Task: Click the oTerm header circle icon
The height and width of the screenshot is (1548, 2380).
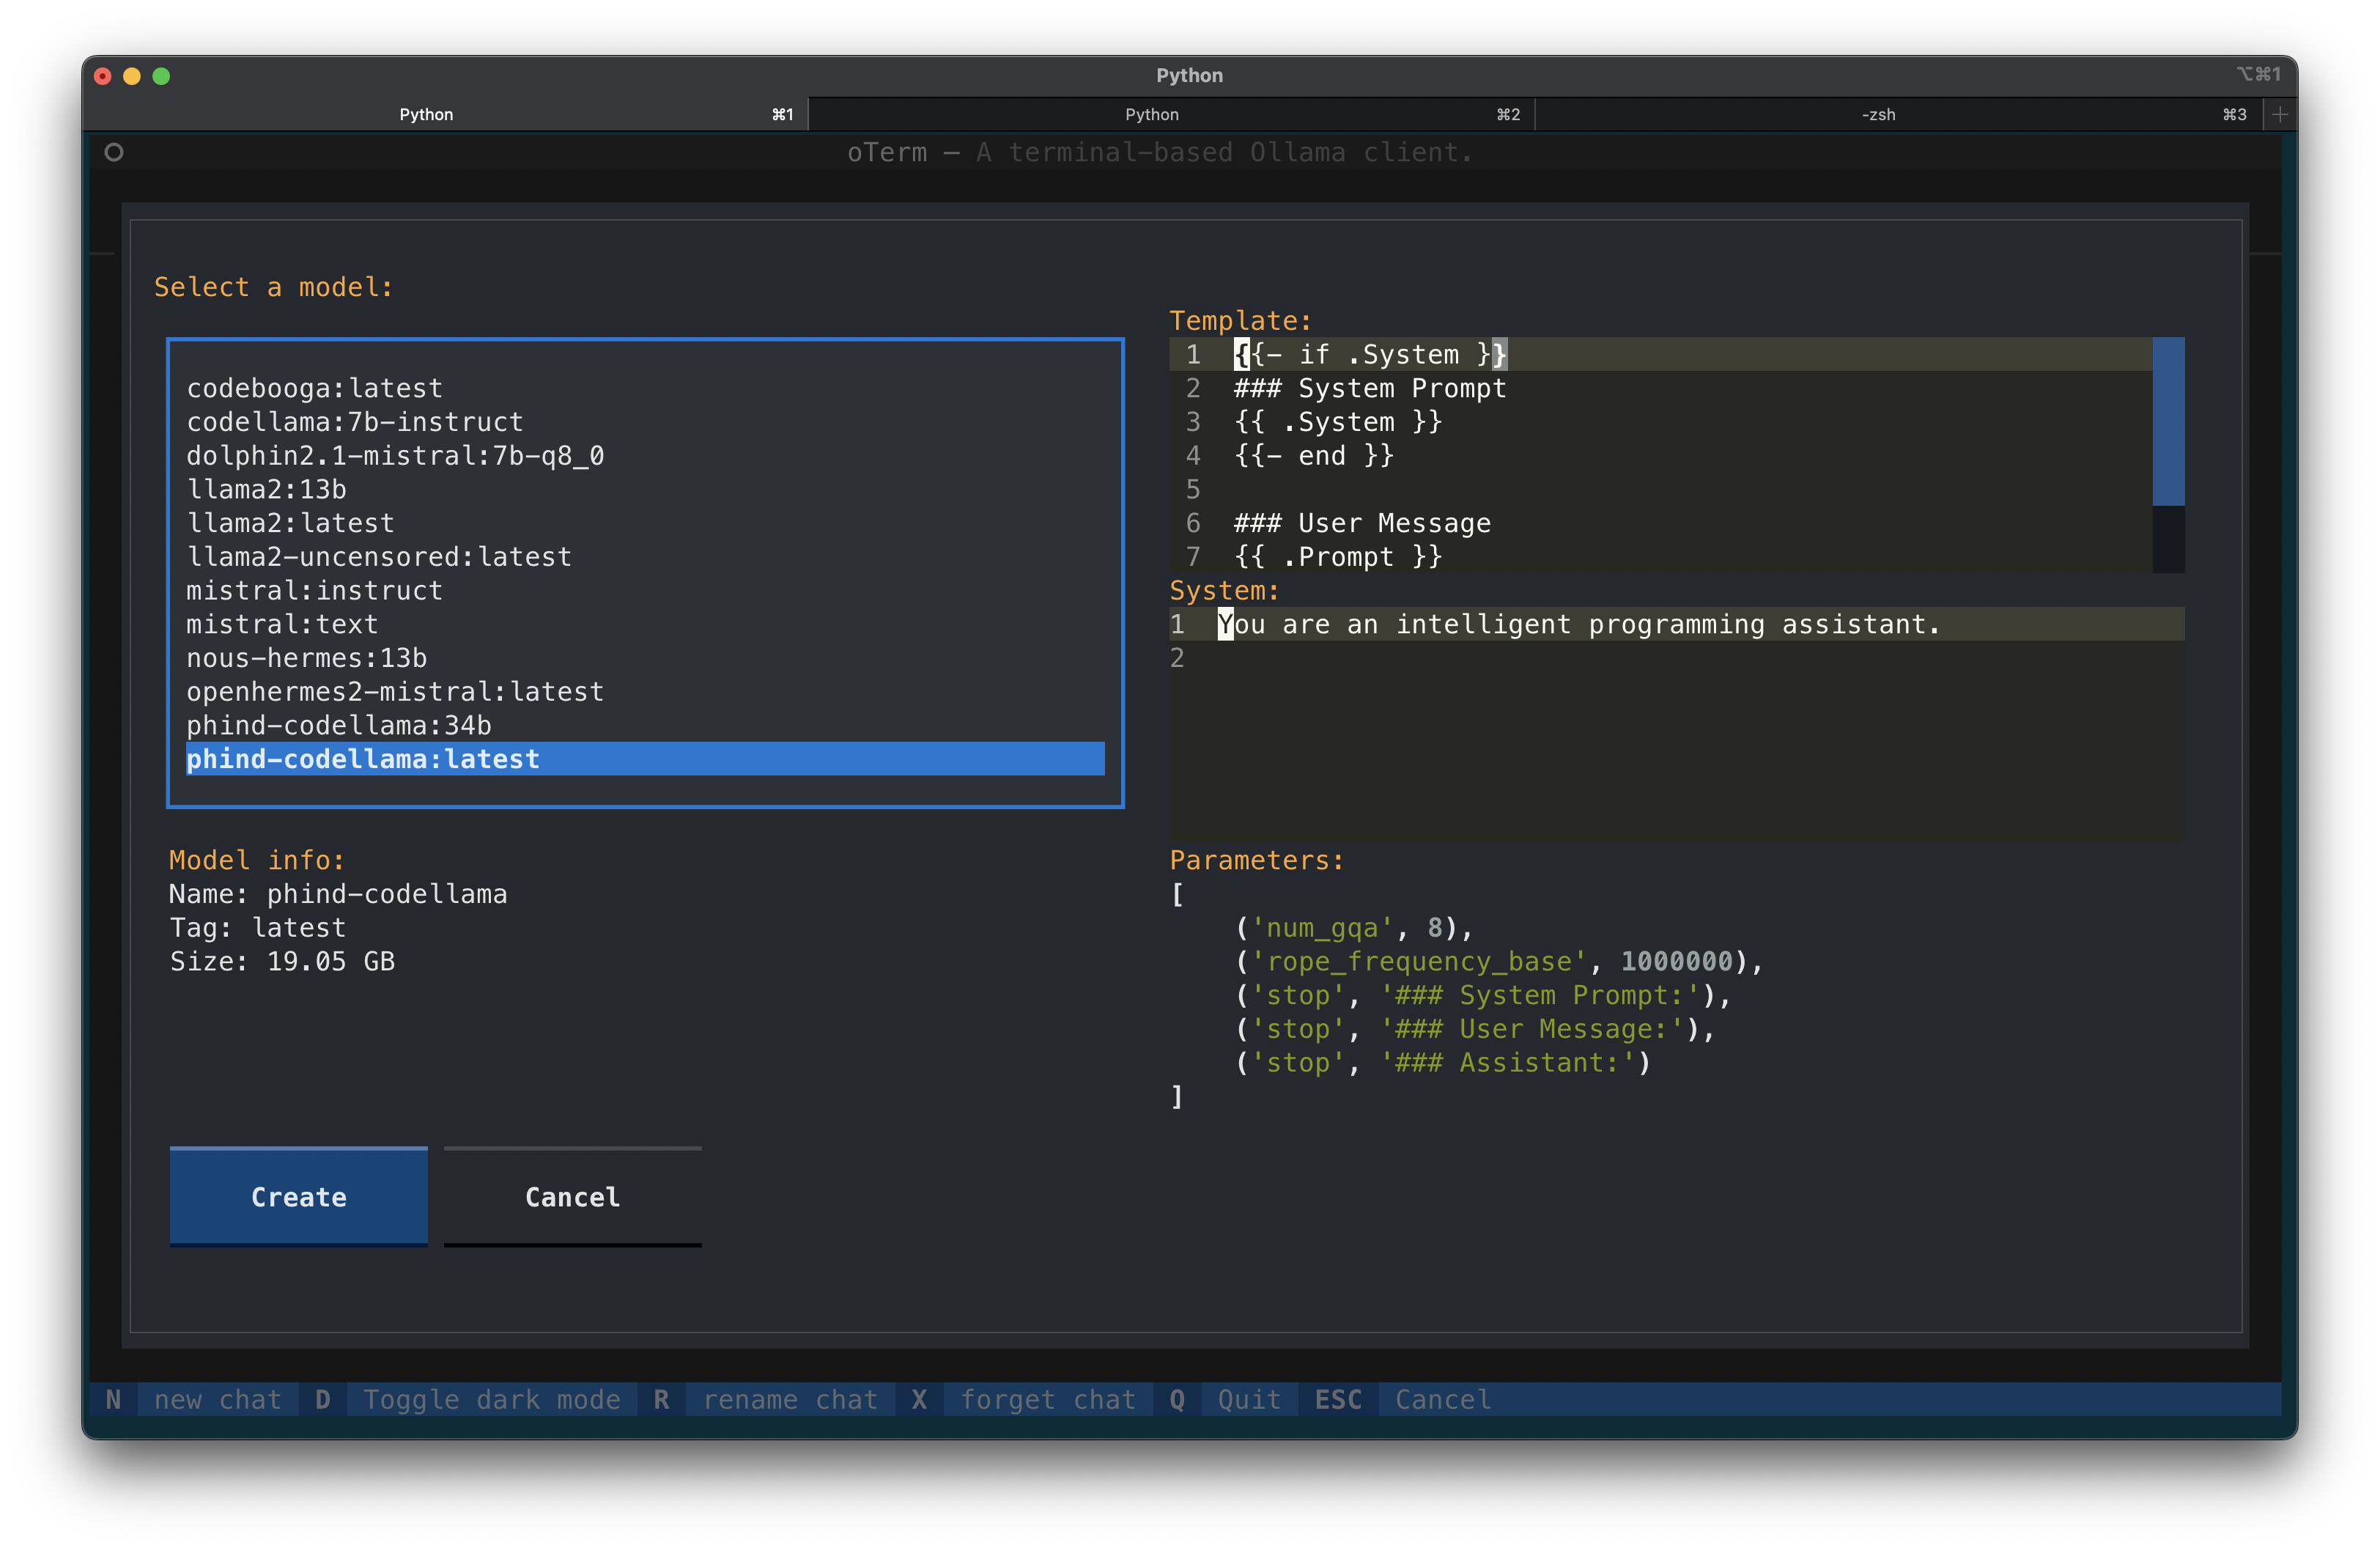Action: 114,152
